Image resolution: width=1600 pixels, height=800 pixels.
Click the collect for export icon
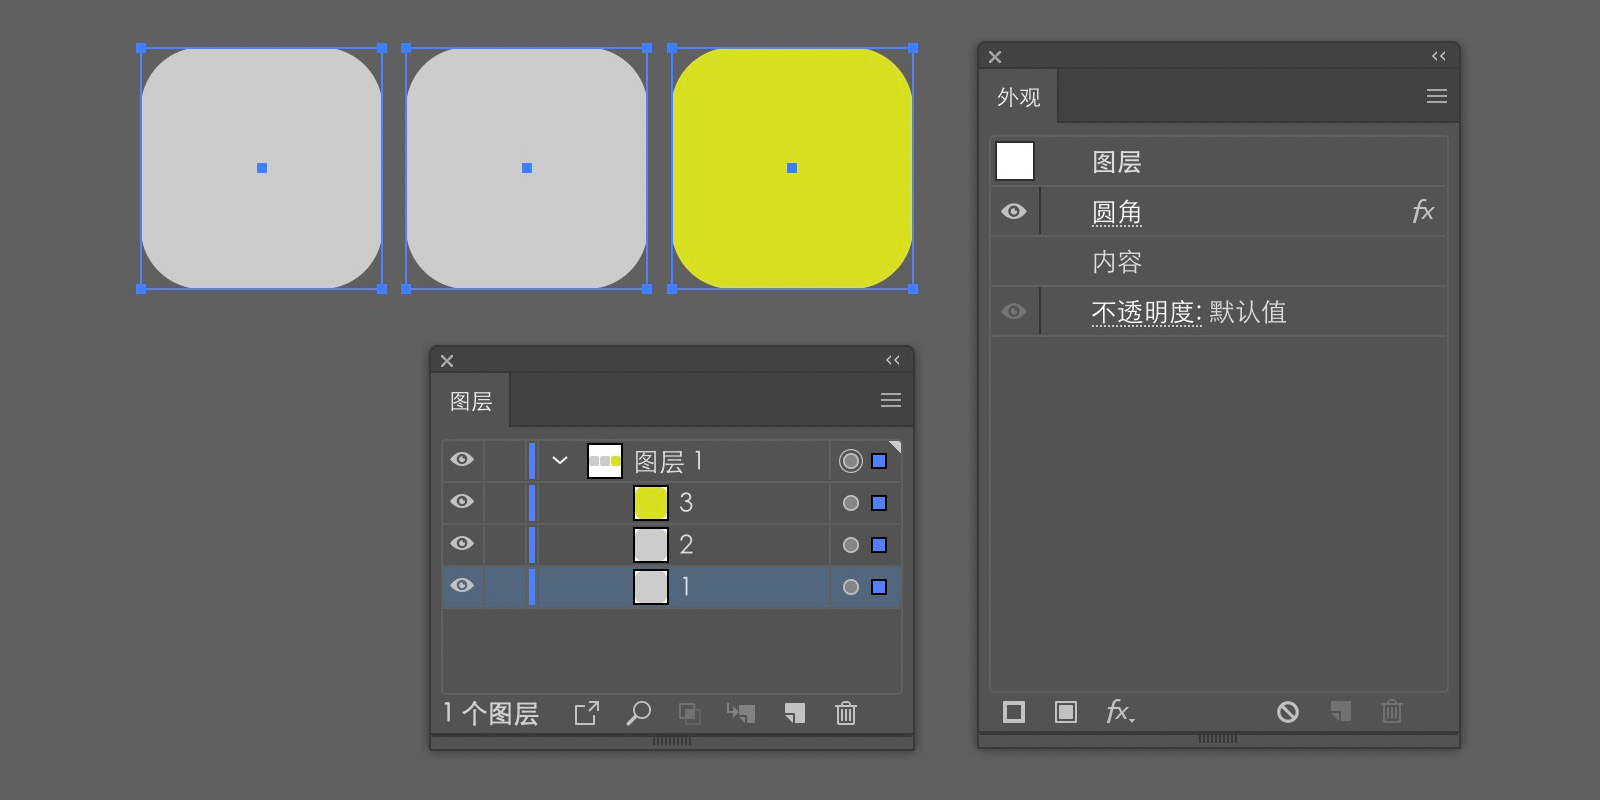(586, 713)
